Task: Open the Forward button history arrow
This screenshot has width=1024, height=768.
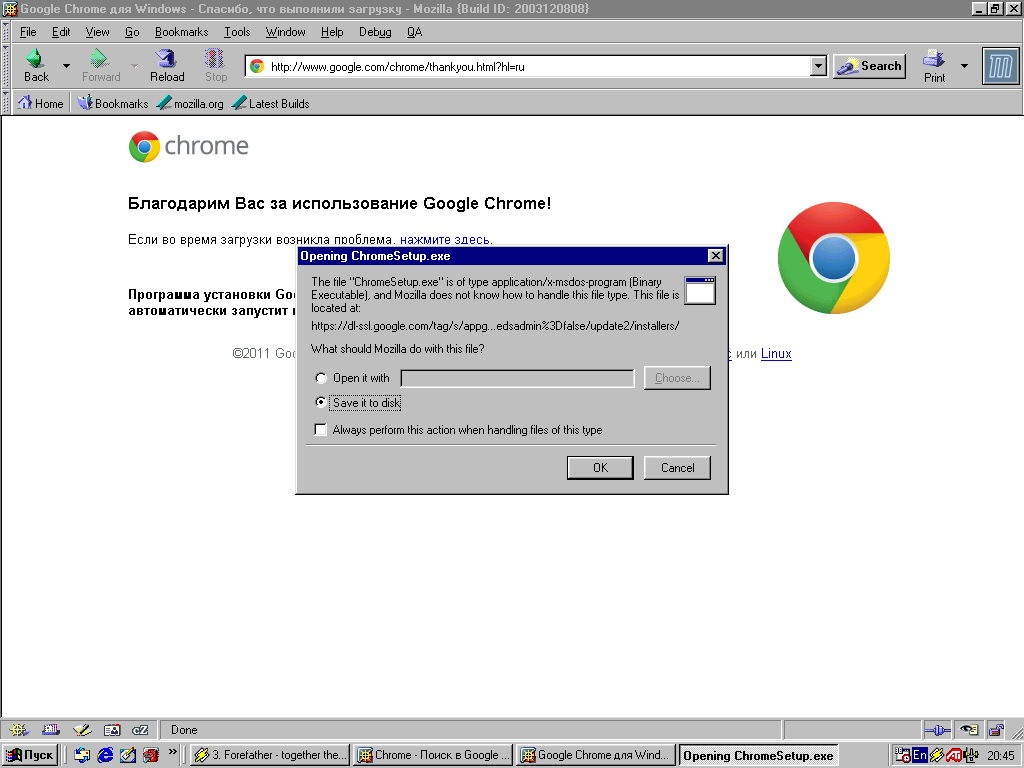Action: pyautogui.click(x=134, y=65)
